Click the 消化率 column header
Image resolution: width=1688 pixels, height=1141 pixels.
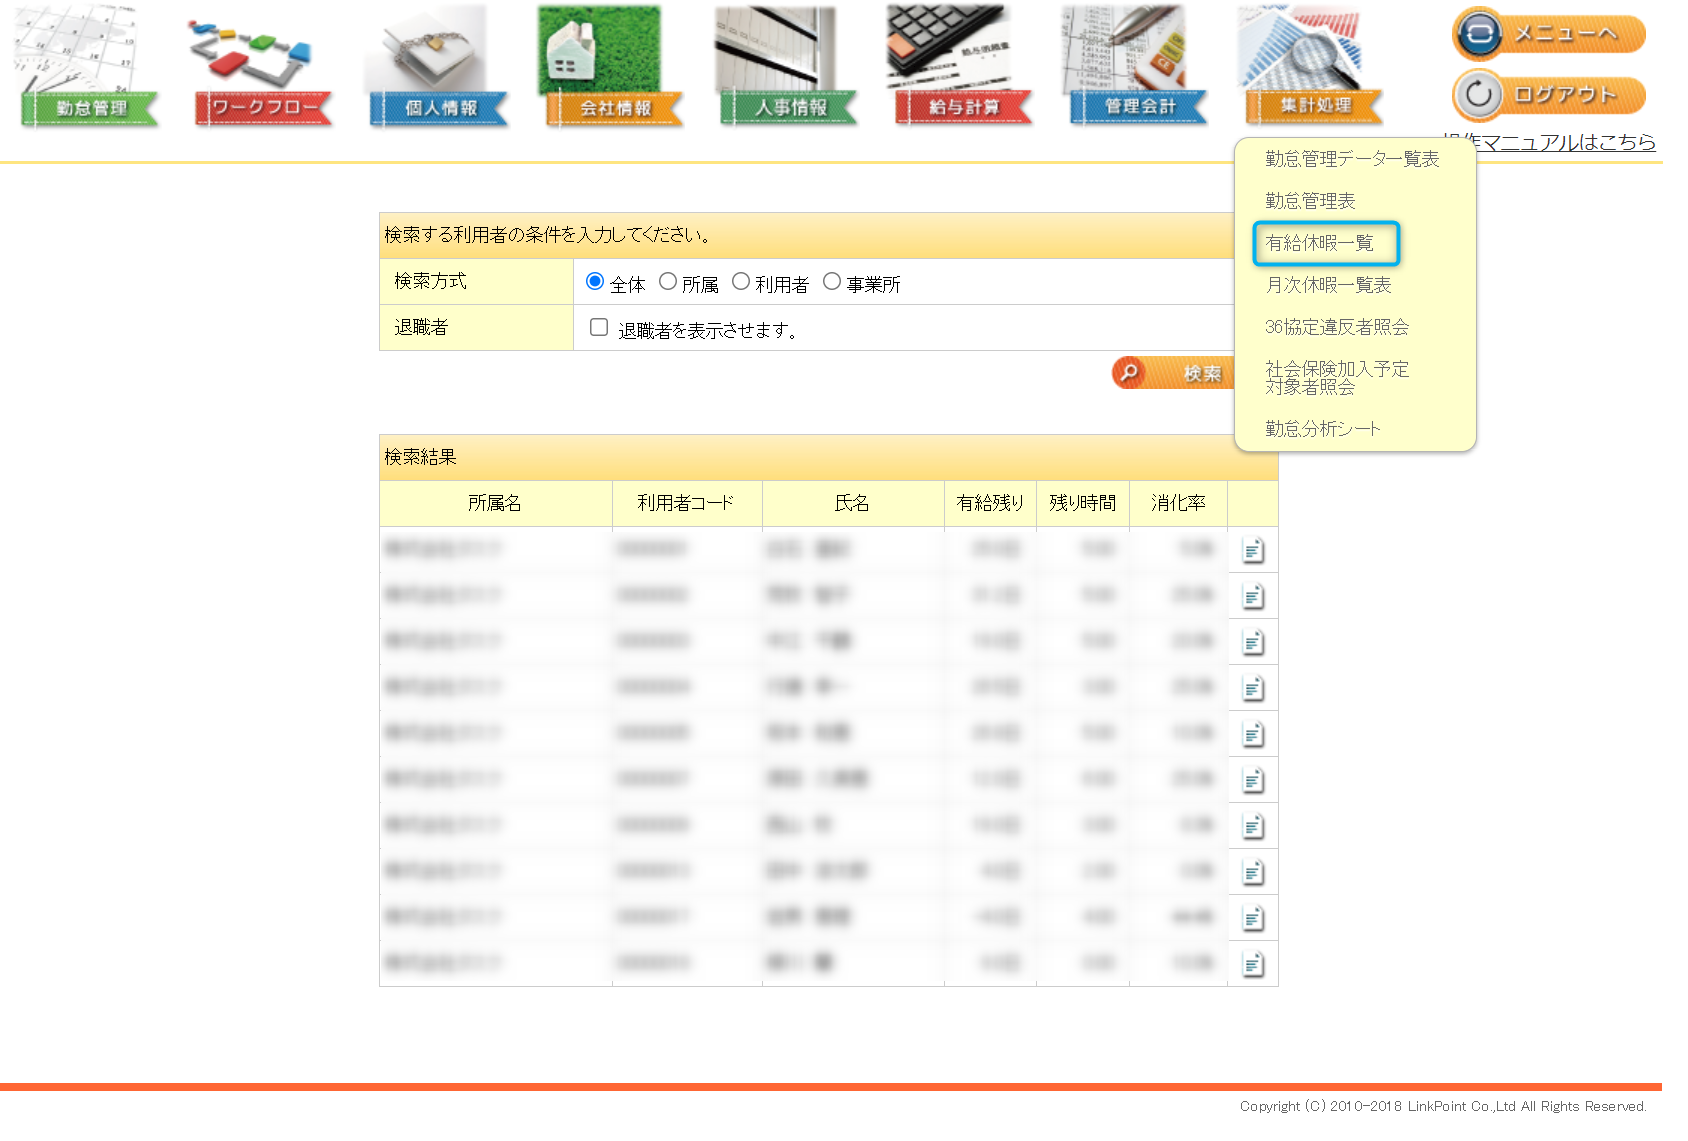(x=1178, y=503)
